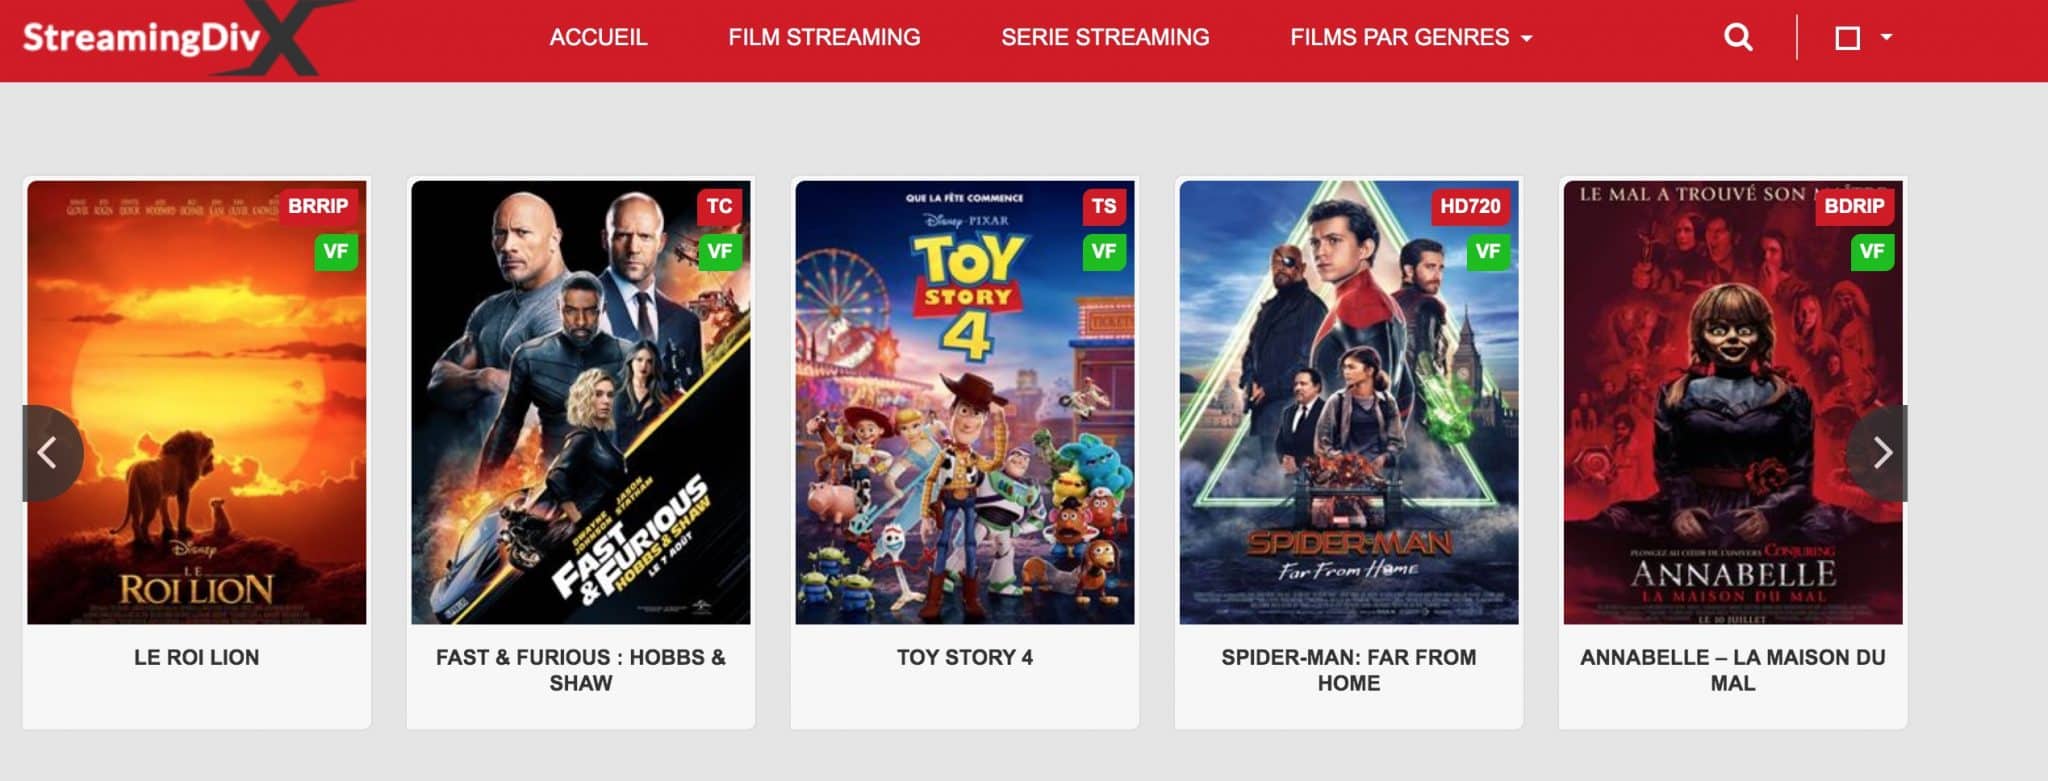Open Annabelle – La Maison du Mal title
This screenshot has width=2048, height=781.
(1732, 670)
